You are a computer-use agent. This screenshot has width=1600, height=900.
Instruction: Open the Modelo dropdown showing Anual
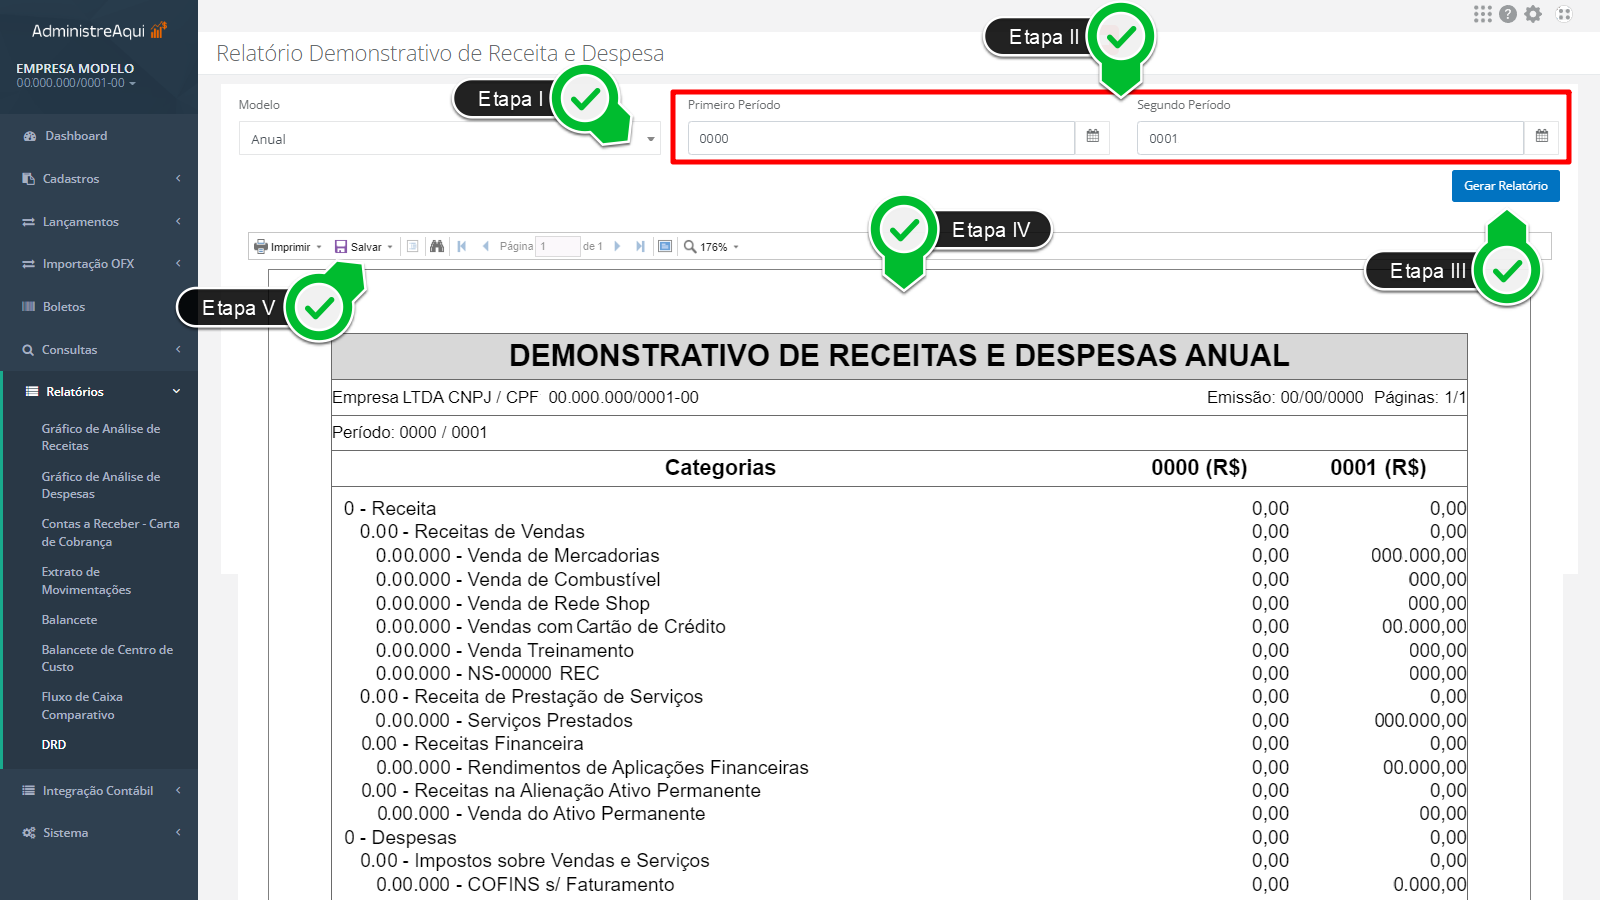(449, 139)
